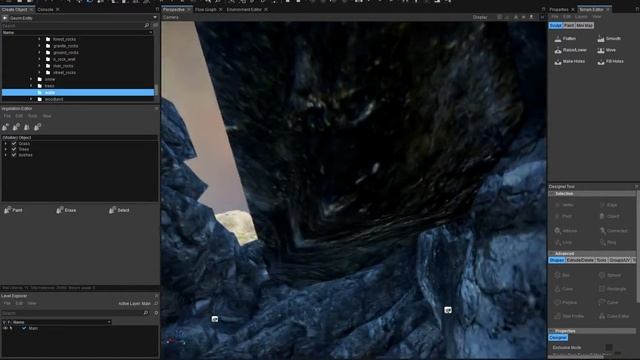This screenshot has height=360, width=640.
Task: Toggle the Grass vegetation checkbox
Action: pyautogui.click(x=14, y=144)
